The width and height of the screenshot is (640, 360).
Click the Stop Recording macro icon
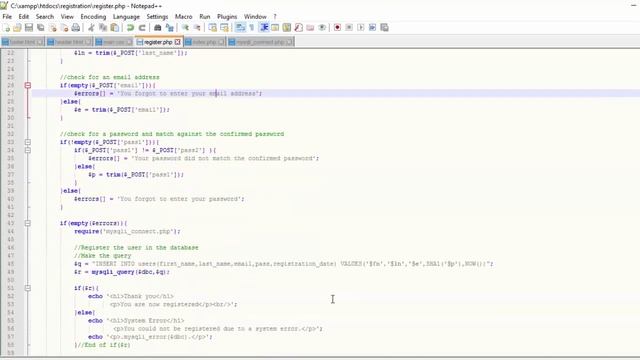point(349,28)
